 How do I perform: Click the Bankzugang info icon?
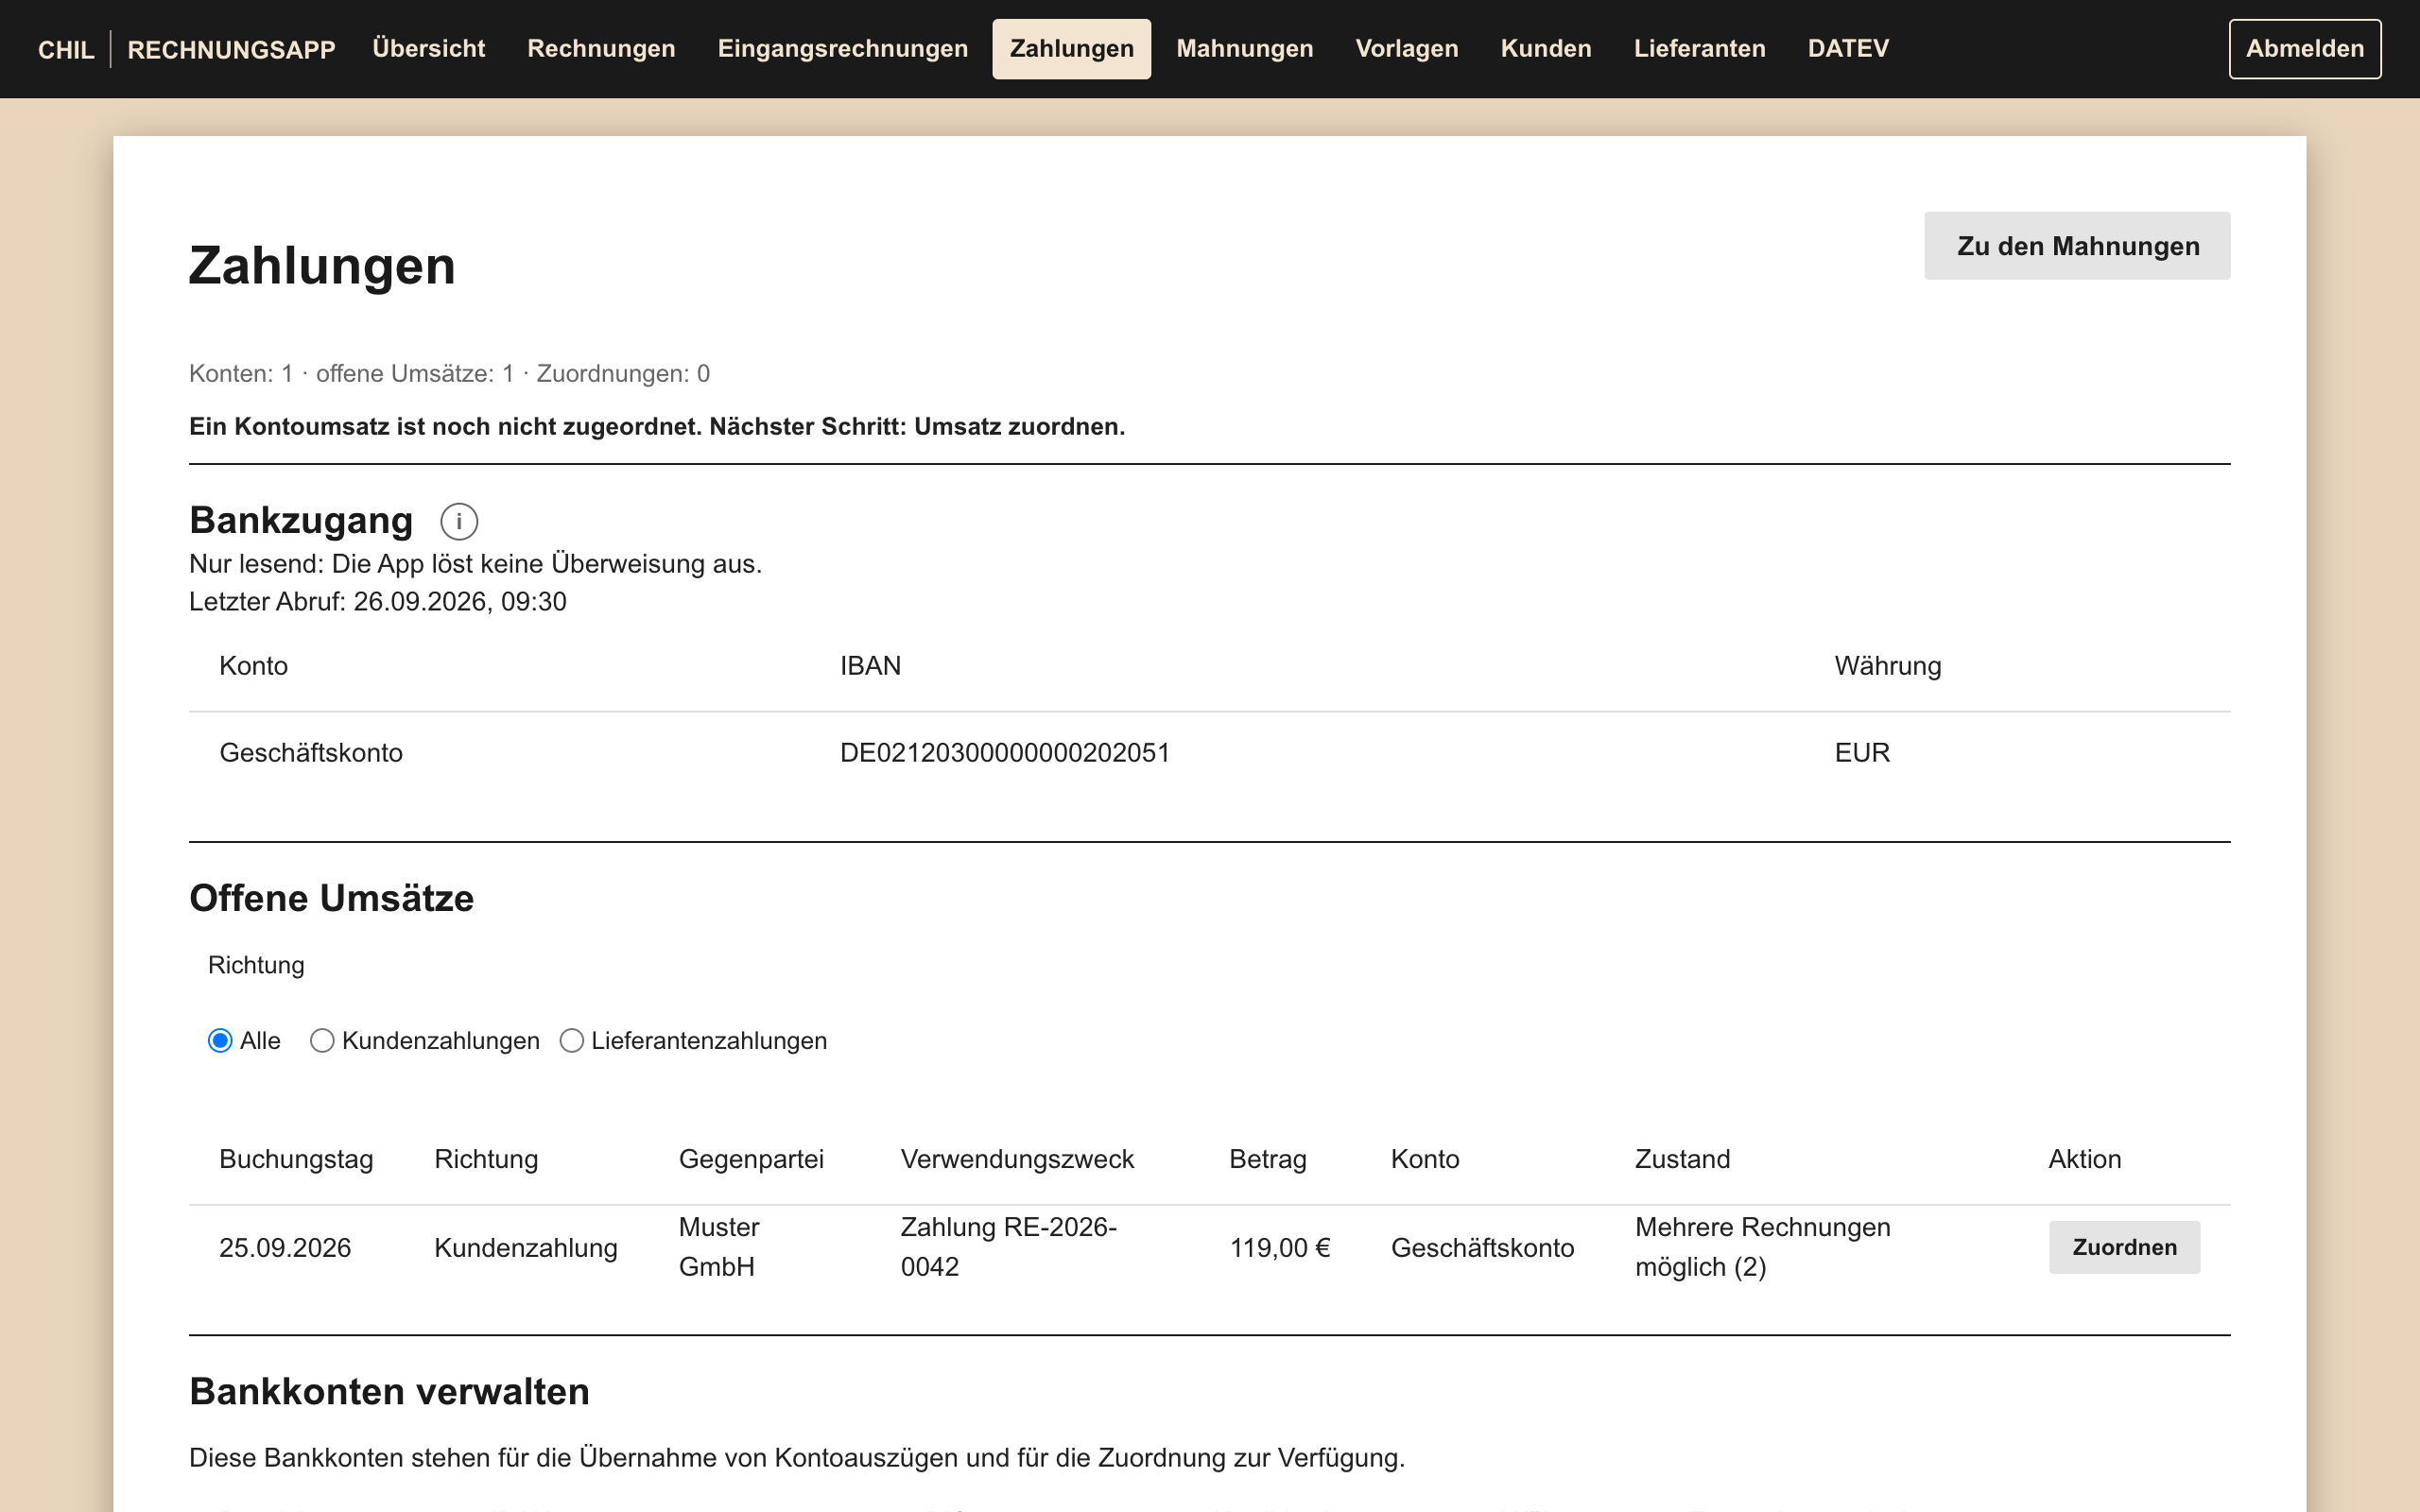pos(459,521)
